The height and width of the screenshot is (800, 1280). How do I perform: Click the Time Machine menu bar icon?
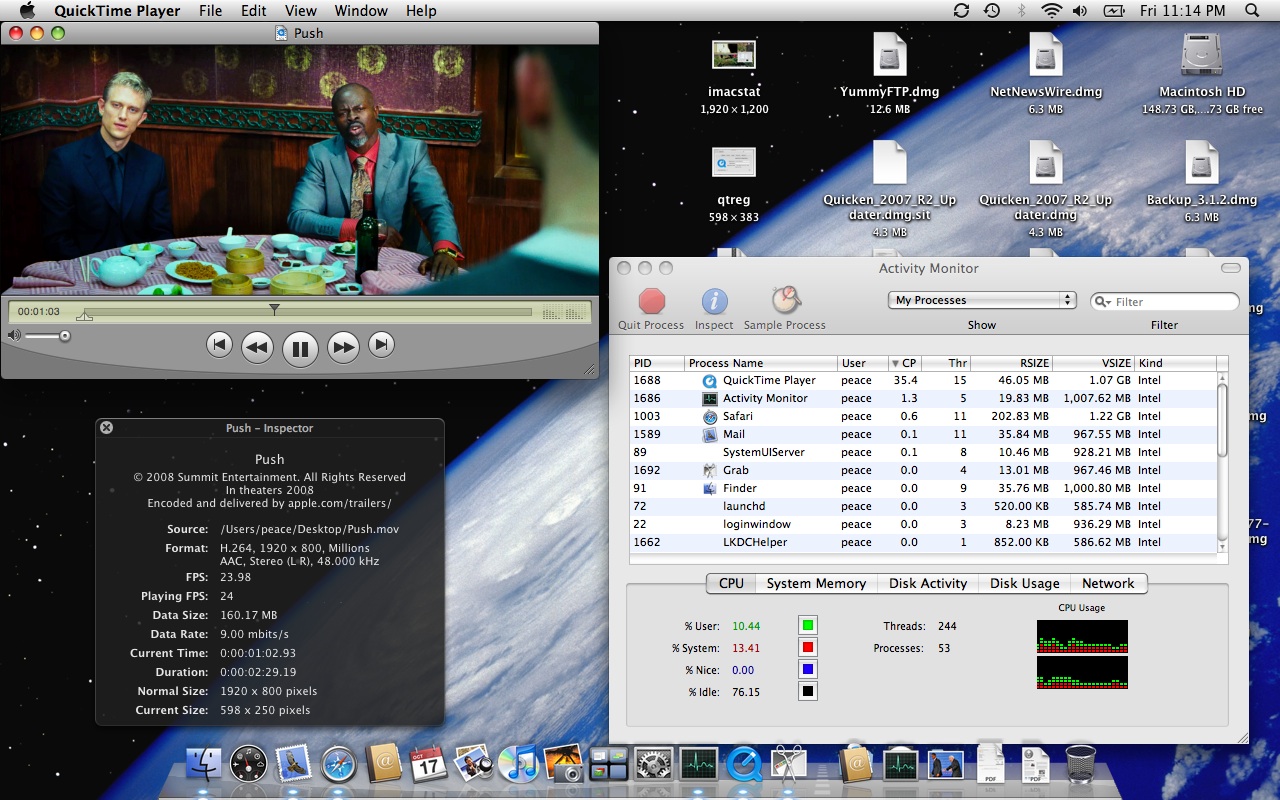pyautogui.click(x=991, y=11)
